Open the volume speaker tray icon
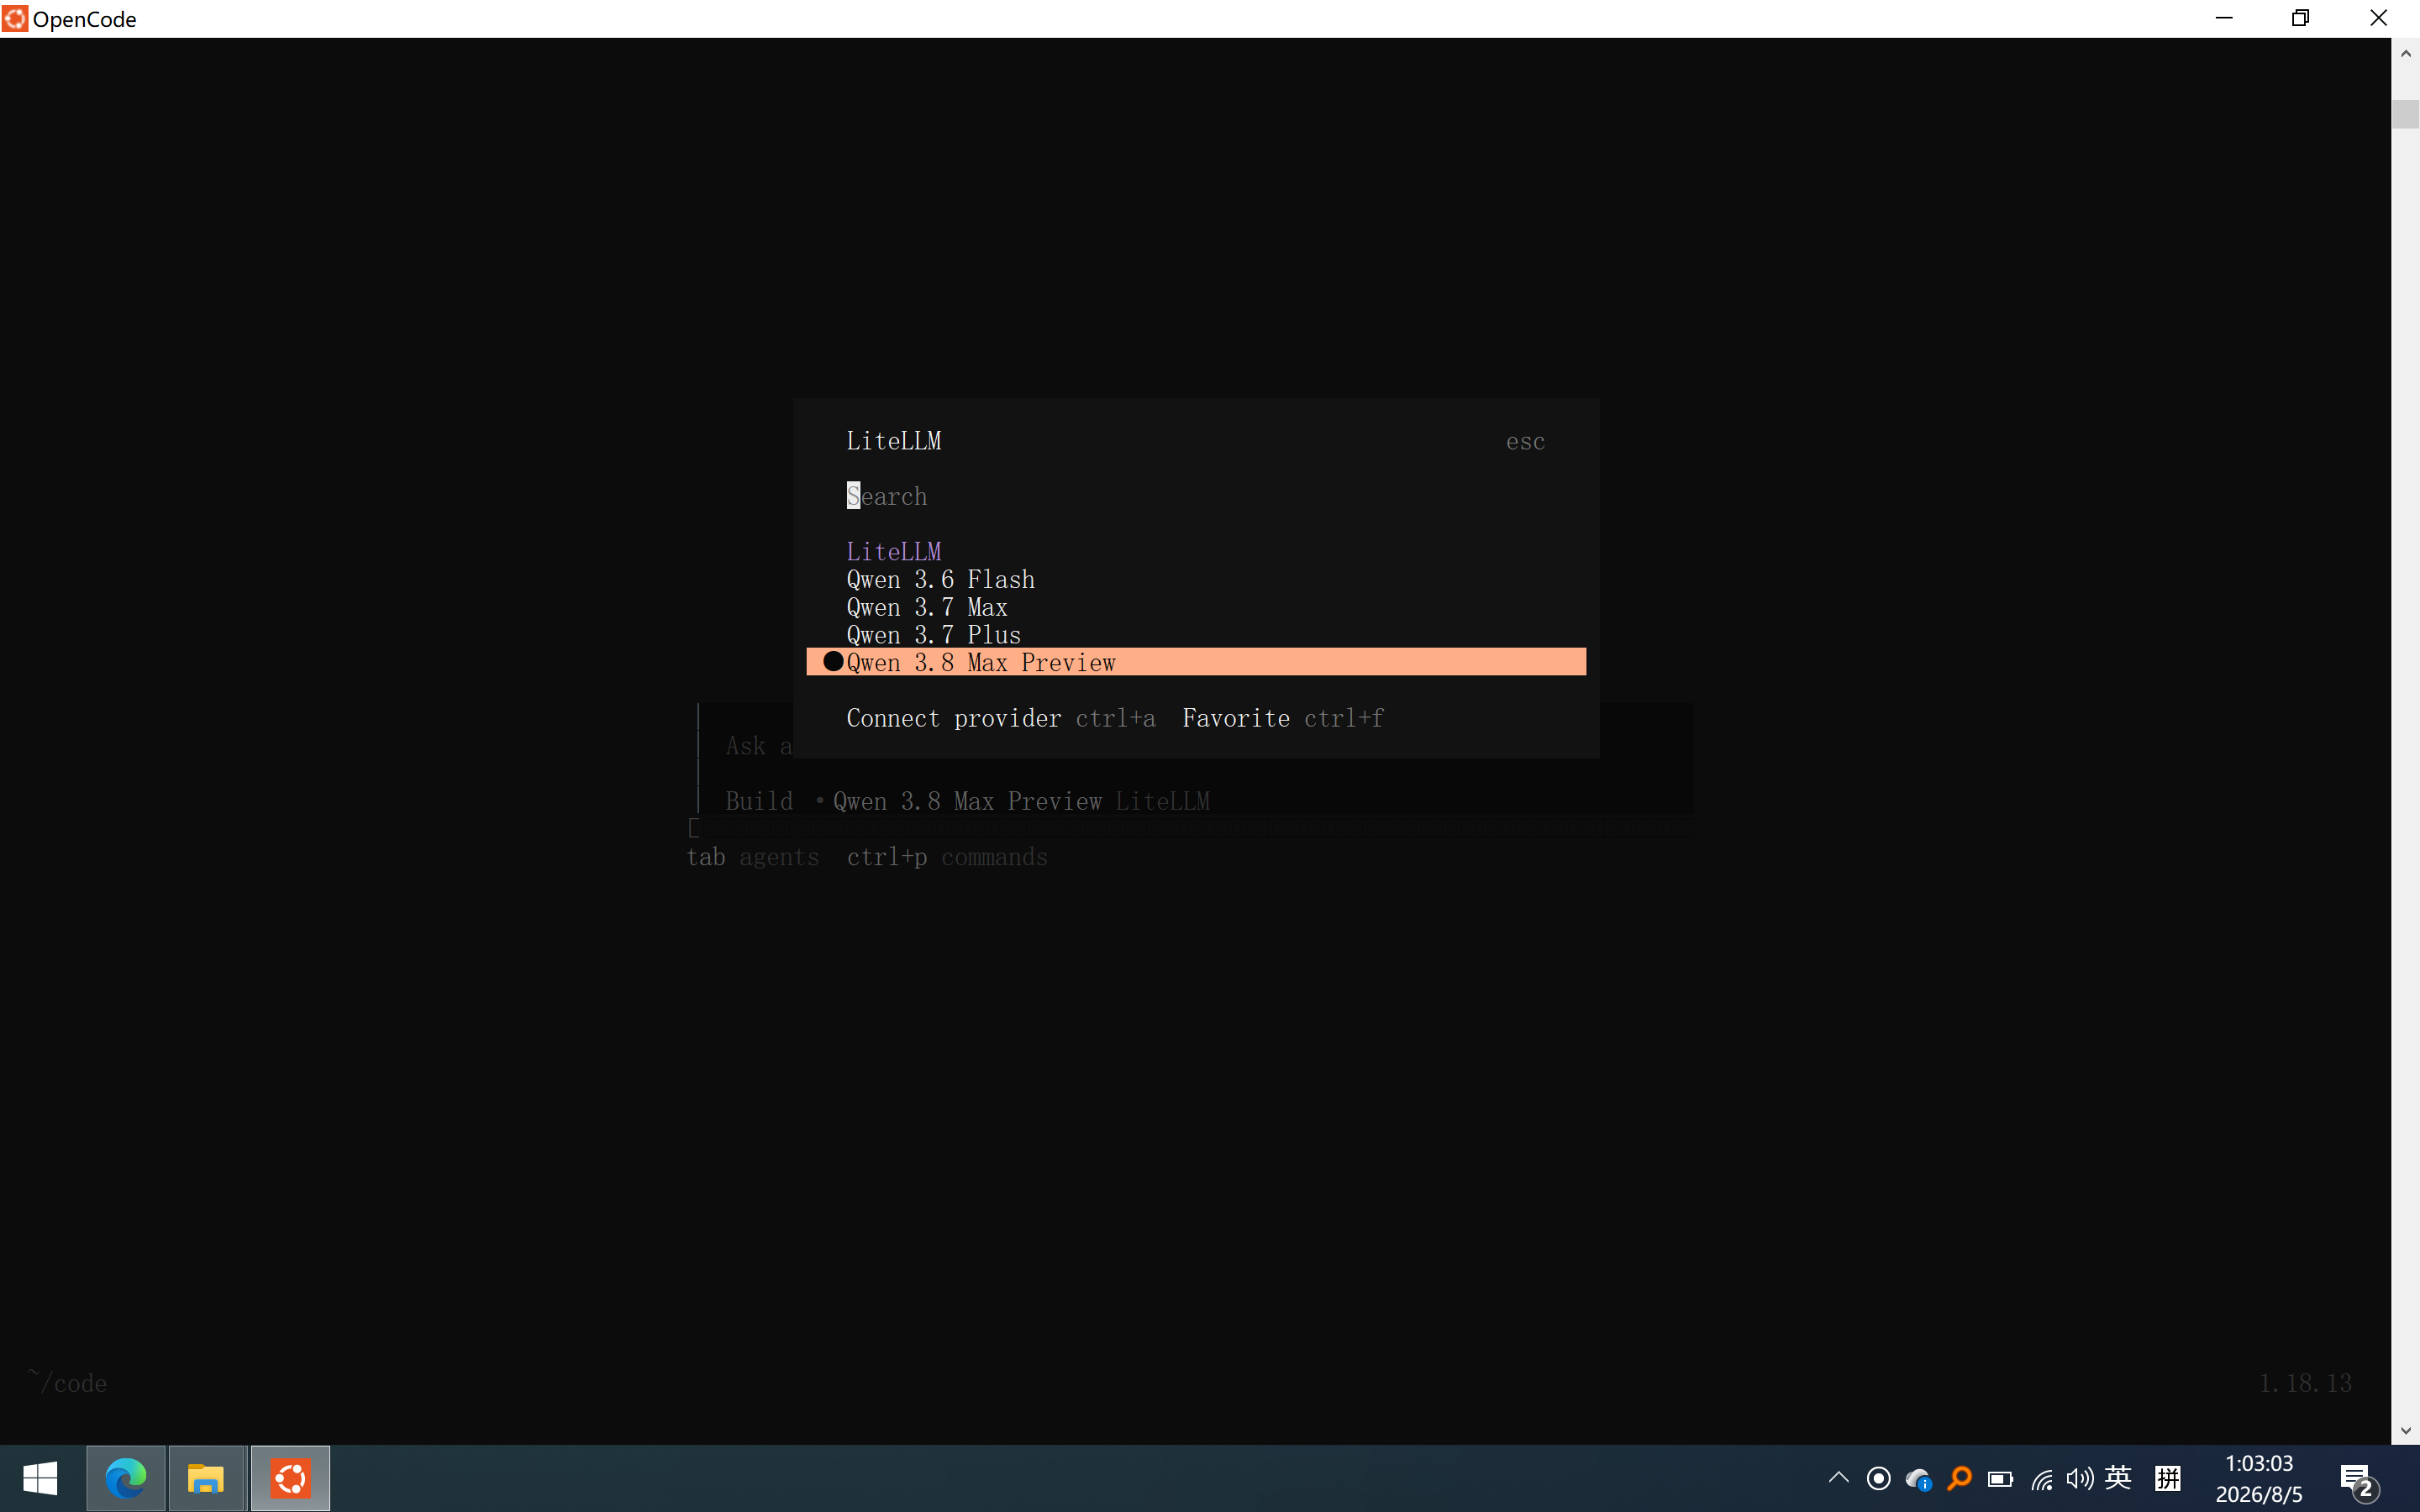The image size is (2420, 1512). point(2080,1478)
